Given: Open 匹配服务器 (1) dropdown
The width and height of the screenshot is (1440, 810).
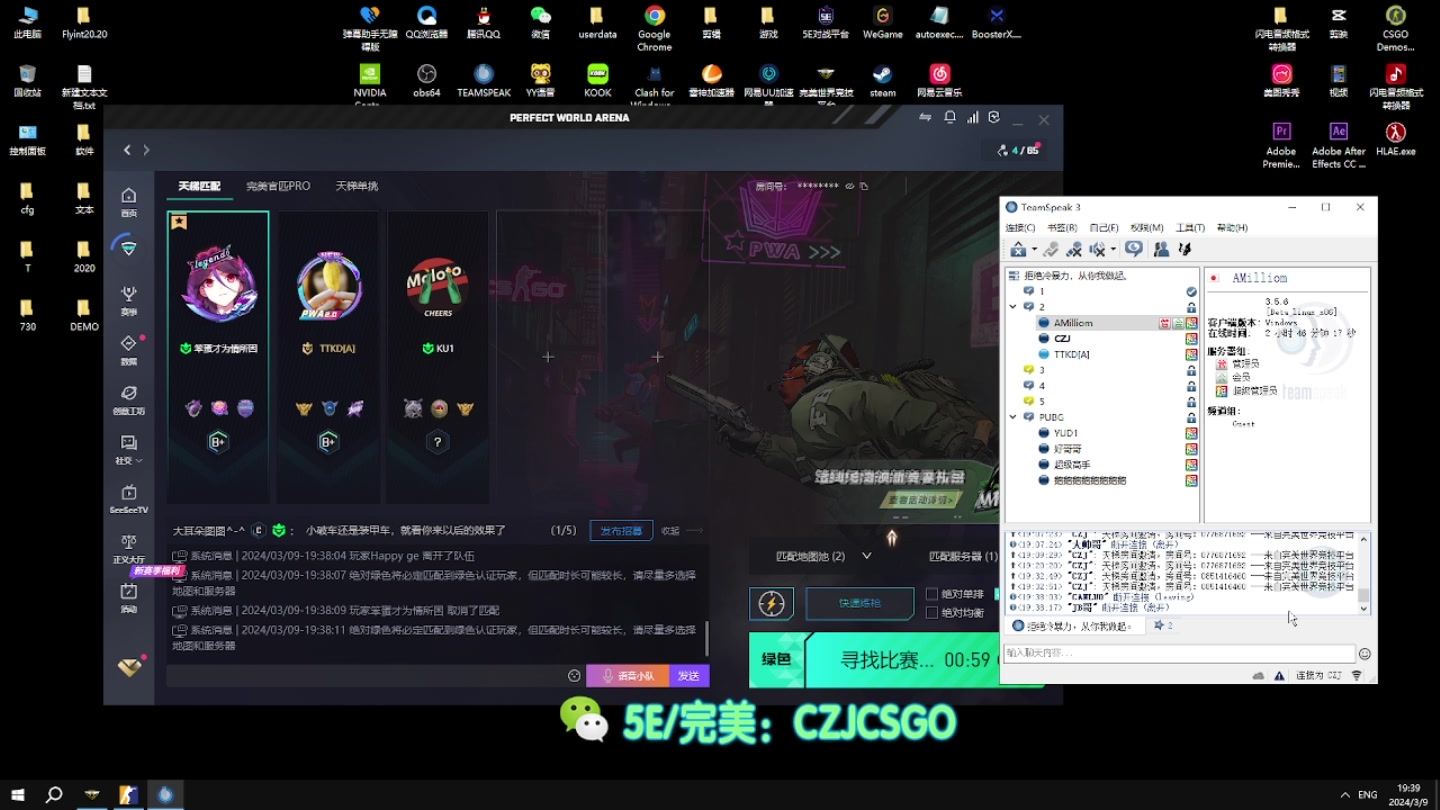Looking at the screenshot, I should click(963, 556).
